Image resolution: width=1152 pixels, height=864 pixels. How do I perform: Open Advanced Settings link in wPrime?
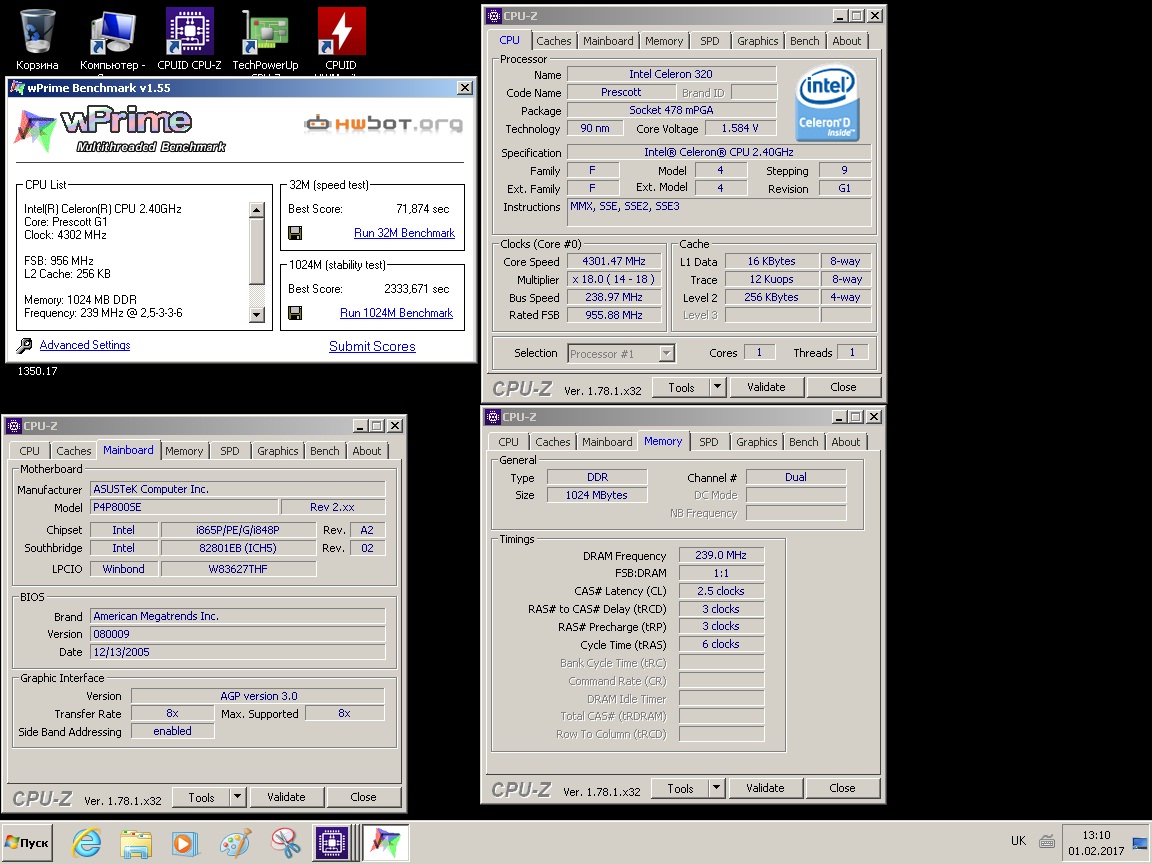click(84, 345)
